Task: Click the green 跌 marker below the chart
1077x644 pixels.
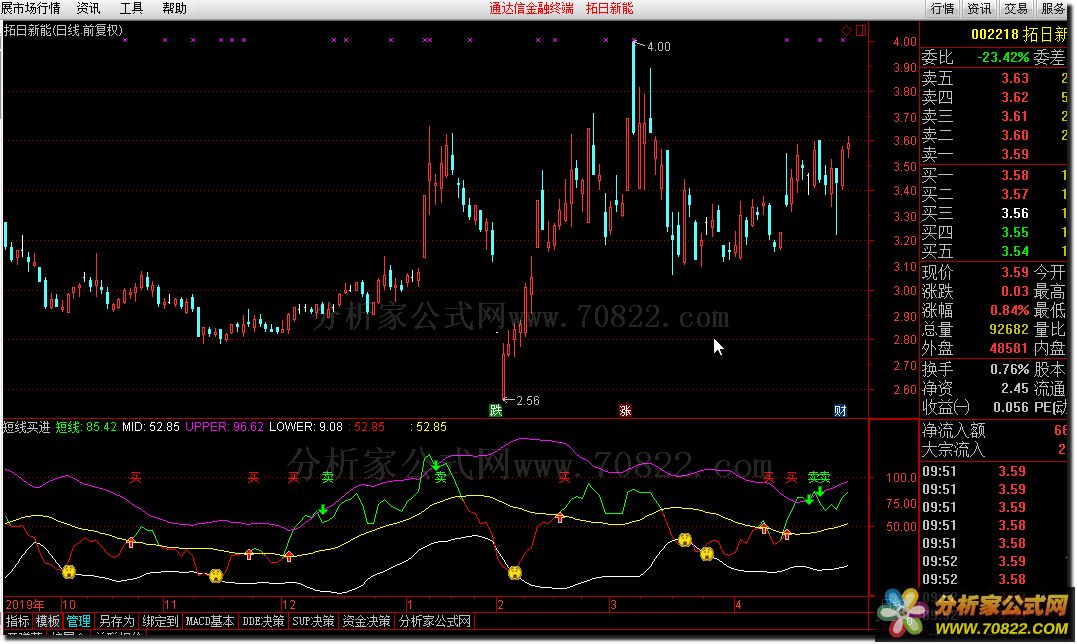Action: tap(496, 411)
